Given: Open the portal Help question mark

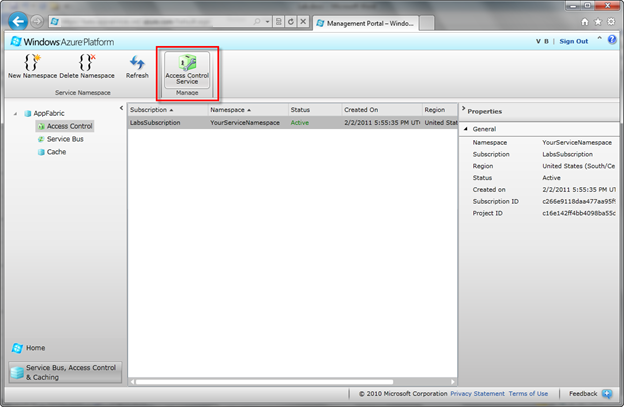Looking at the screenshot, I should 612,39.
